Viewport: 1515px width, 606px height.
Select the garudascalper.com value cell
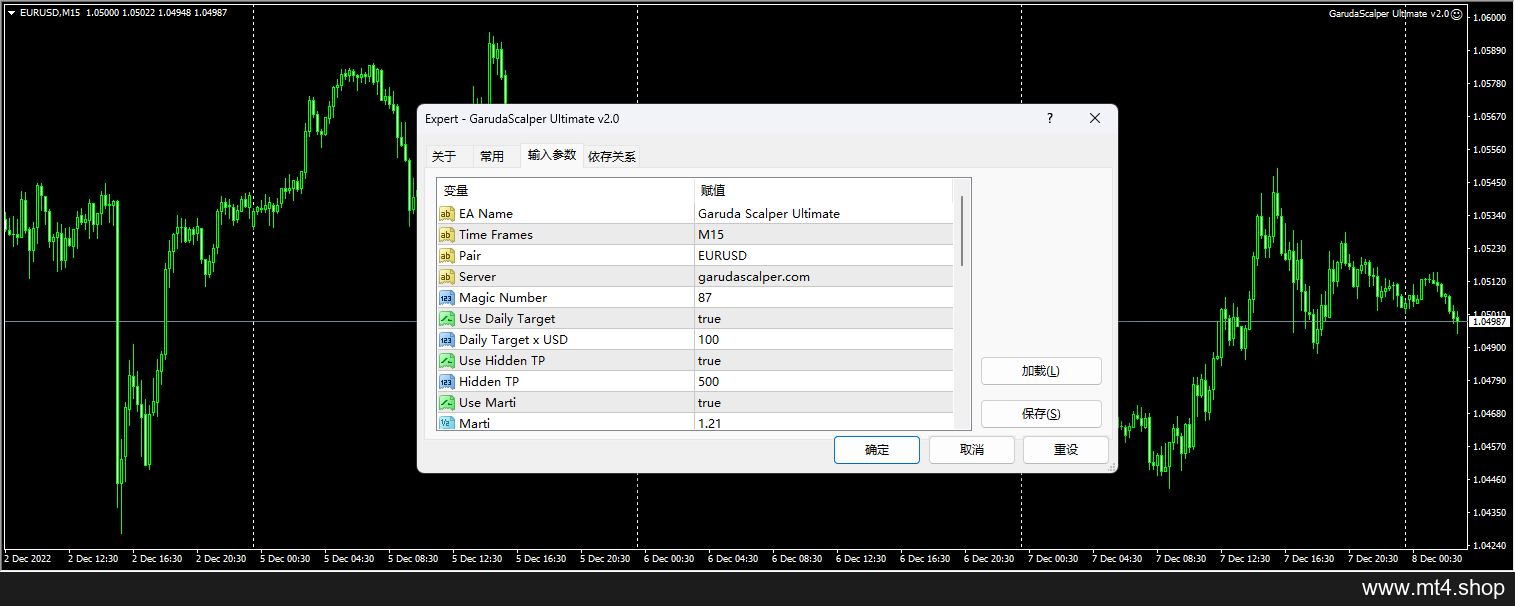[824, 277]
